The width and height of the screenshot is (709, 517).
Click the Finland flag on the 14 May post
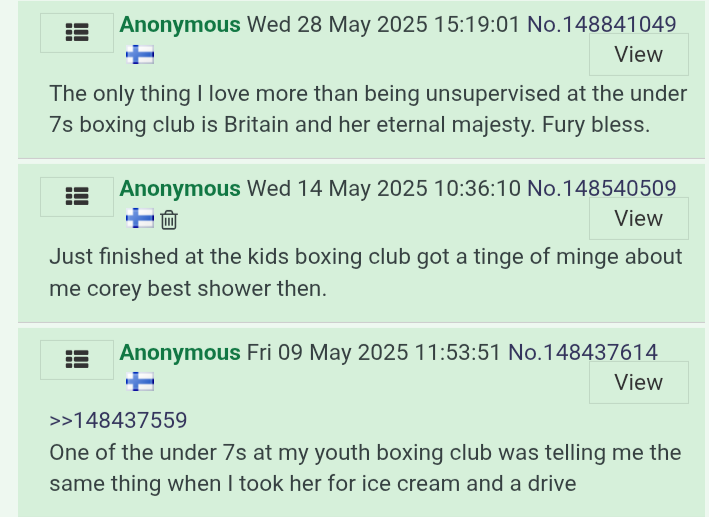point(140,219)
